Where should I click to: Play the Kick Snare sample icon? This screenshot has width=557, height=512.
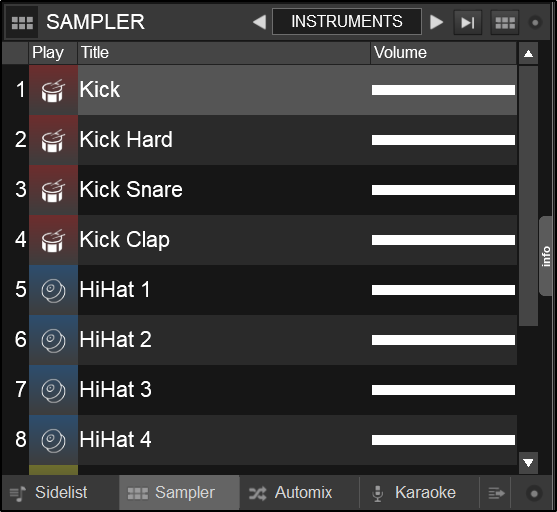53,190
